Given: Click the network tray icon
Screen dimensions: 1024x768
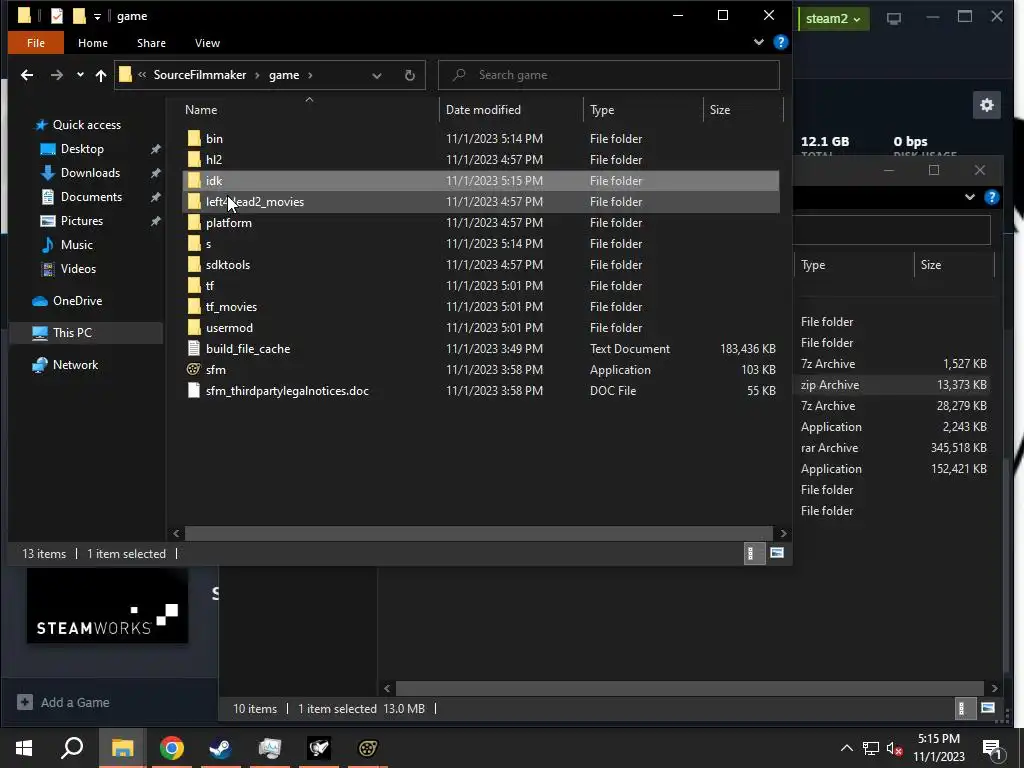Looking at the screenshot, I should click(871, 748).
